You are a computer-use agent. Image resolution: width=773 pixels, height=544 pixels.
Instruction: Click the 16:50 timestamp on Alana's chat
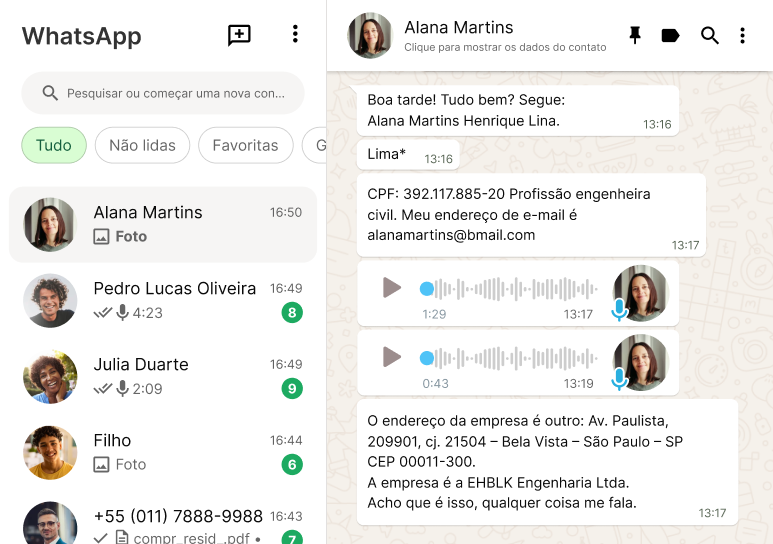click(286, 213)
